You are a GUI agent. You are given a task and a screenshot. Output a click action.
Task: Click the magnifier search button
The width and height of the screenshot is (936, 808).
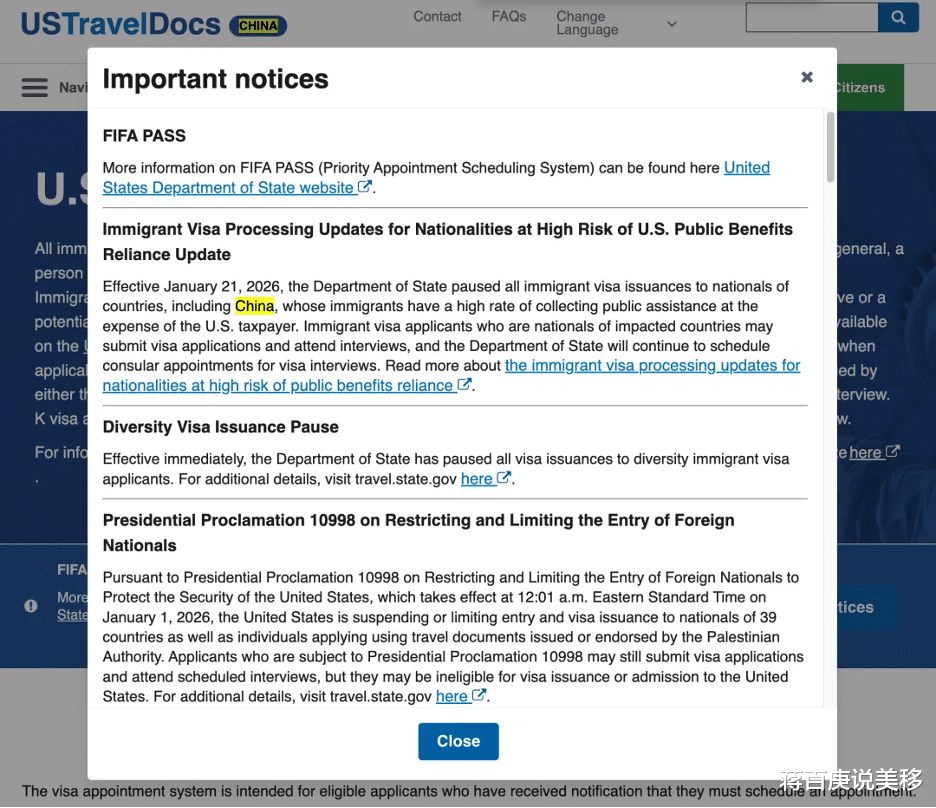(898, 17)
